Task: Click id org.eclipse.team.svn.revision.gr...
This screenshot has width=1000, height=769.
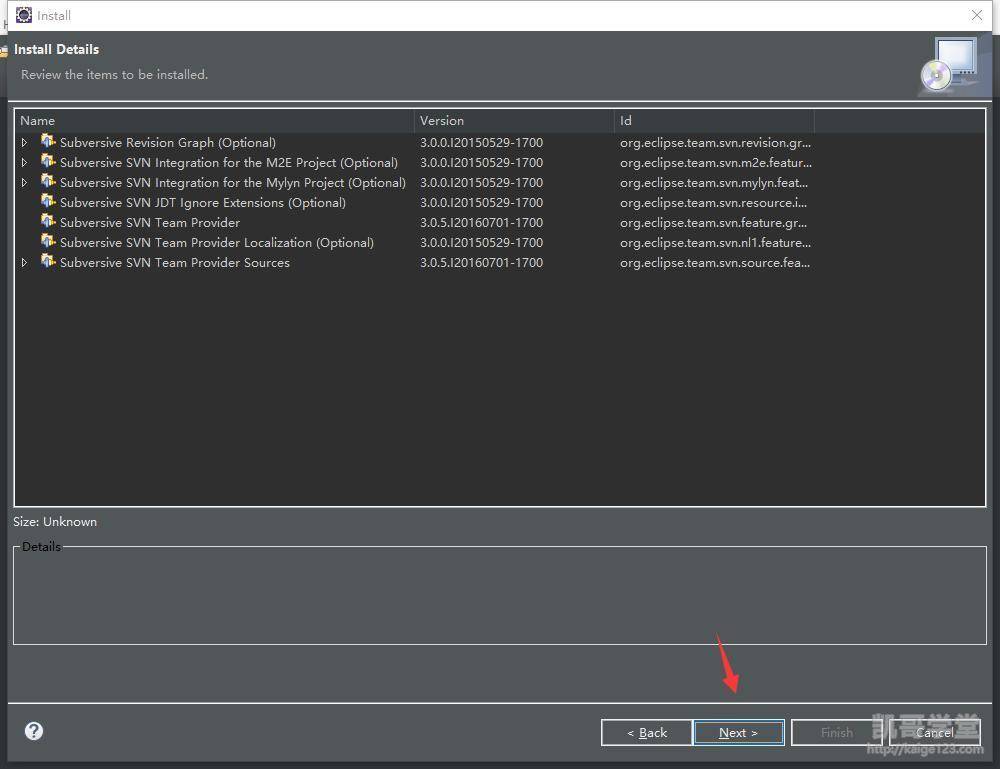Action: (x=716, y=143)
